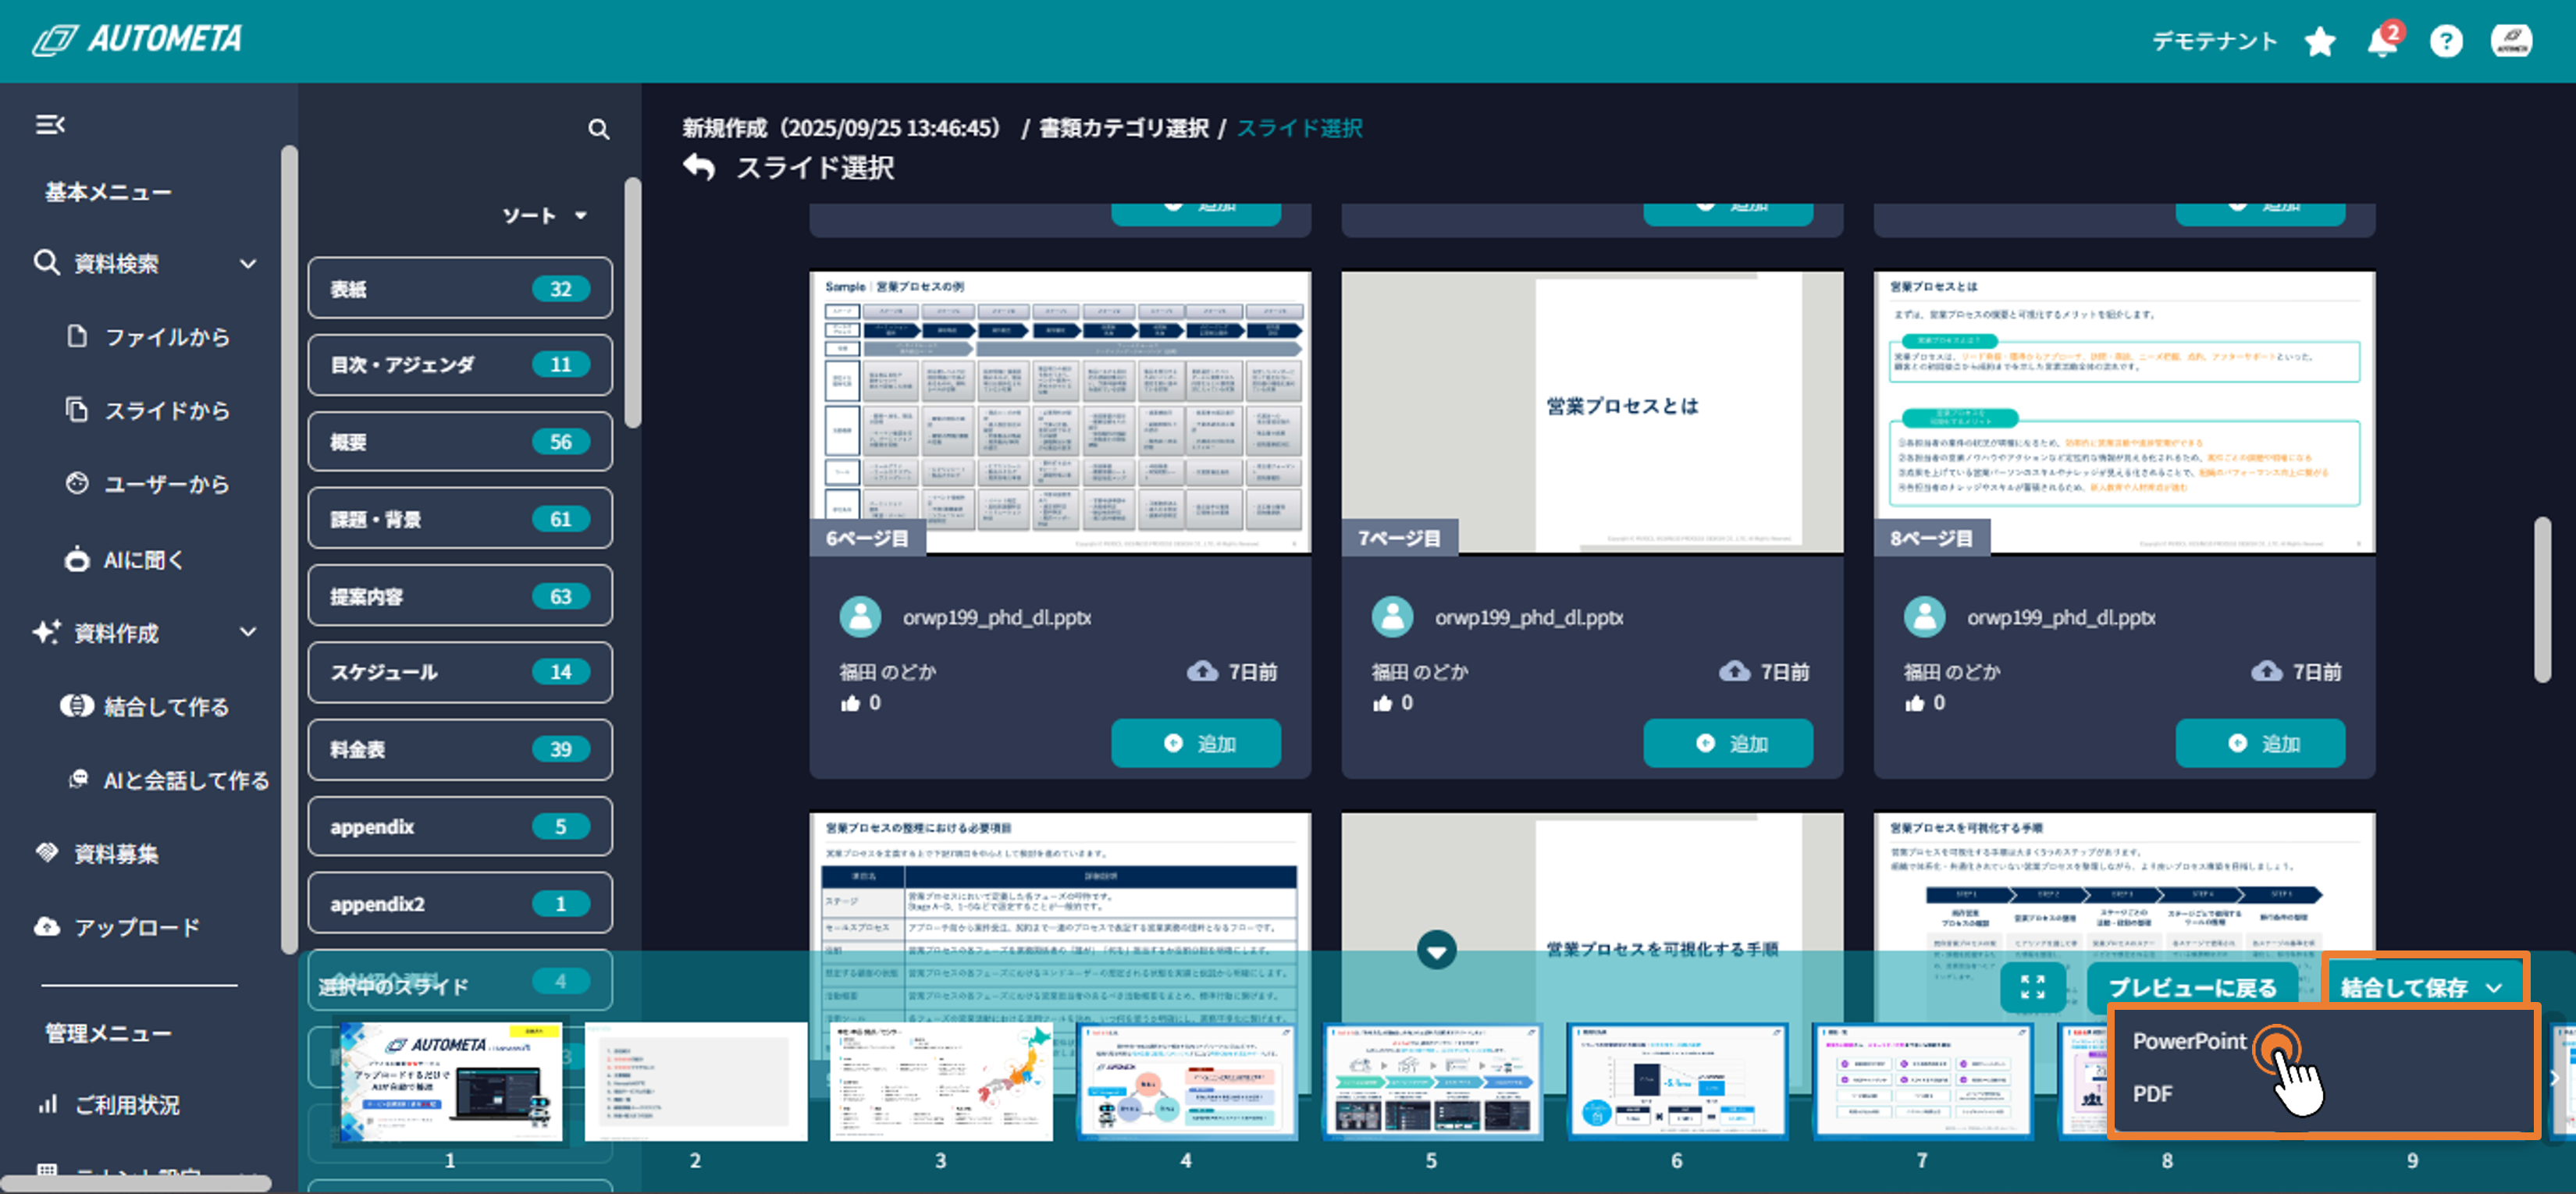Click プレビューに戻る button

point(2191,987)
